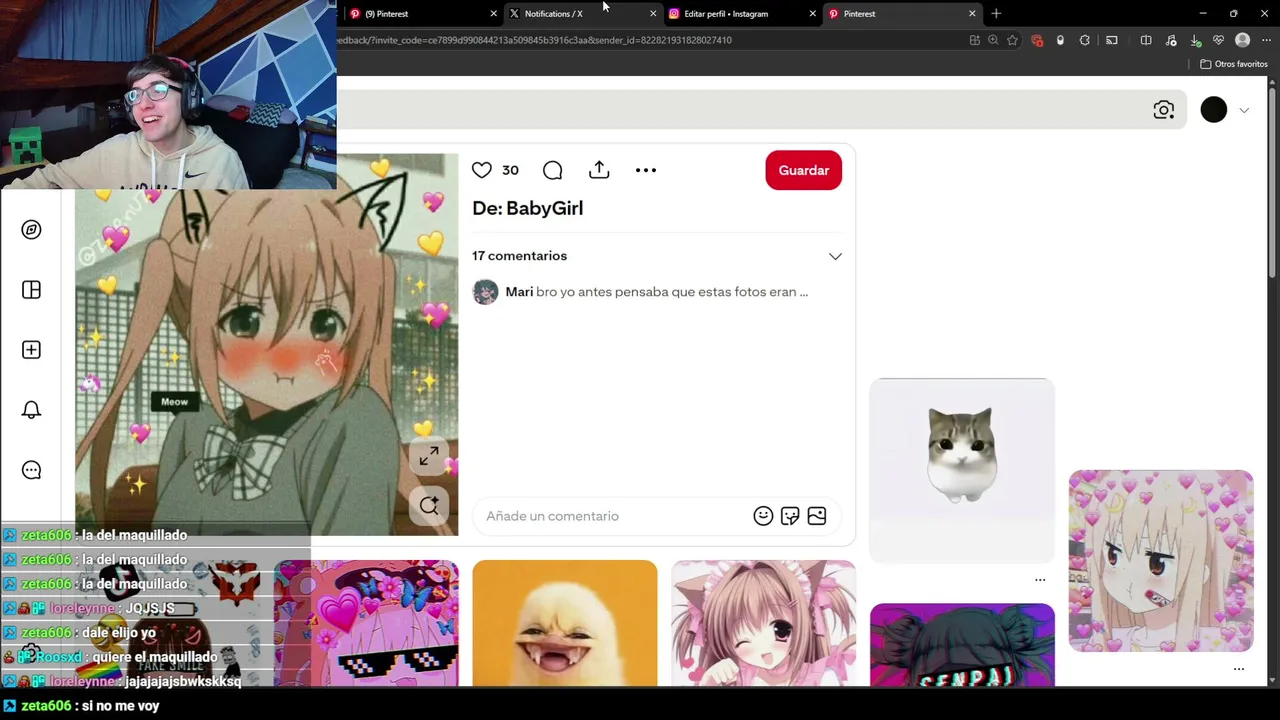1280x720 pixels.
Task: Open the cat pin thumbnail
Action: pos(962,470)
